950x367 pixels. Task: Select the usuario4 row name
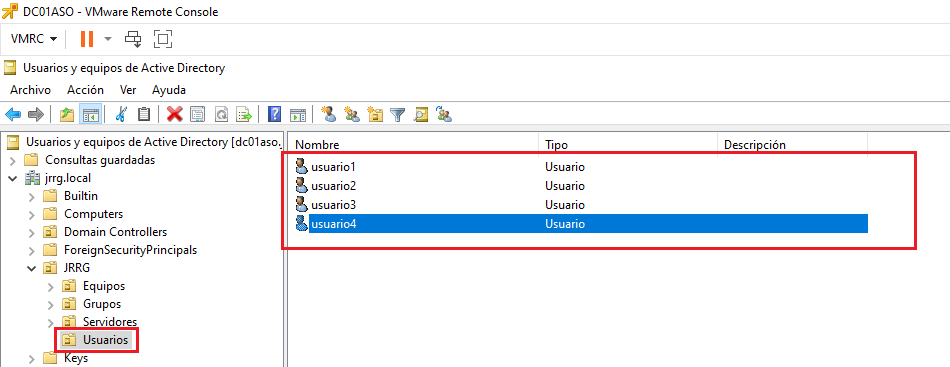point(333,223)
